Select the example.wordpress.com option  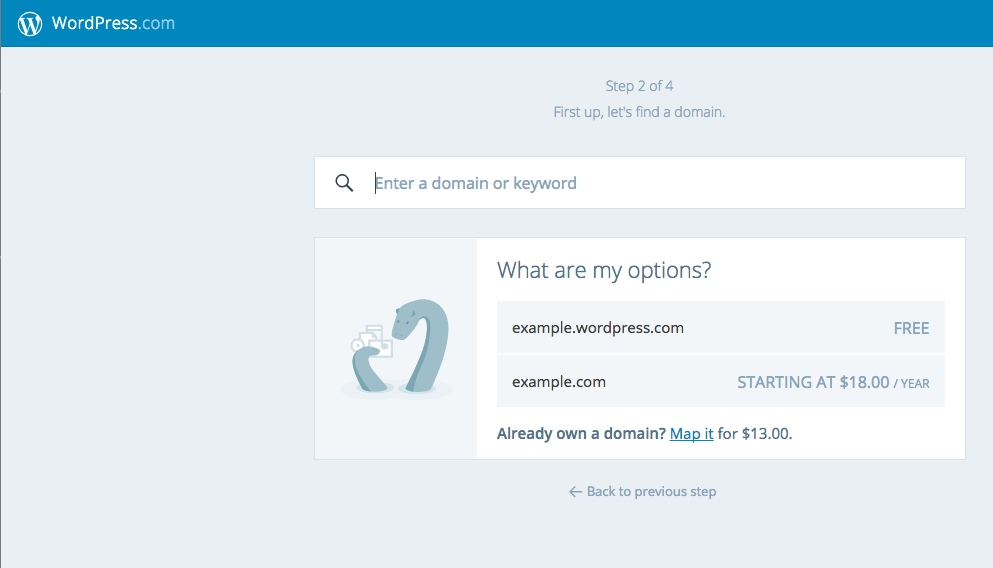[721, 327]
